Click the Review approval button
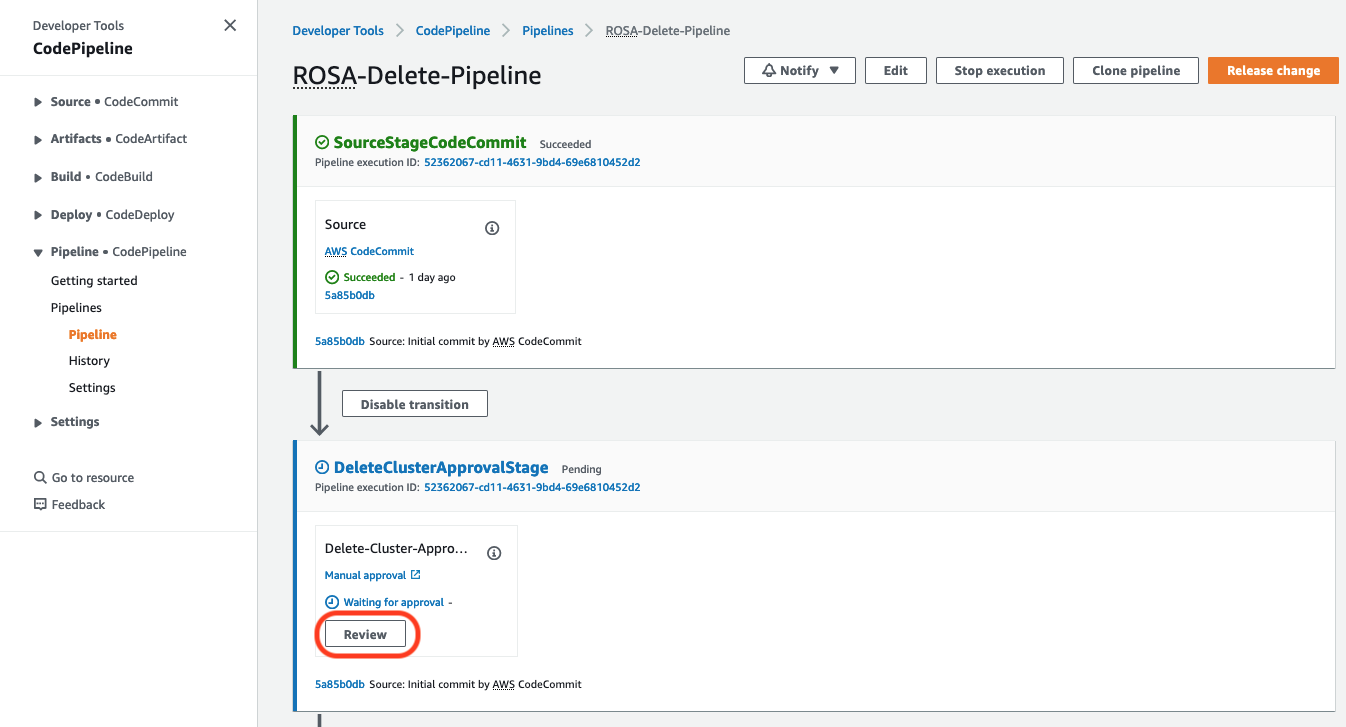 (365, 634)
